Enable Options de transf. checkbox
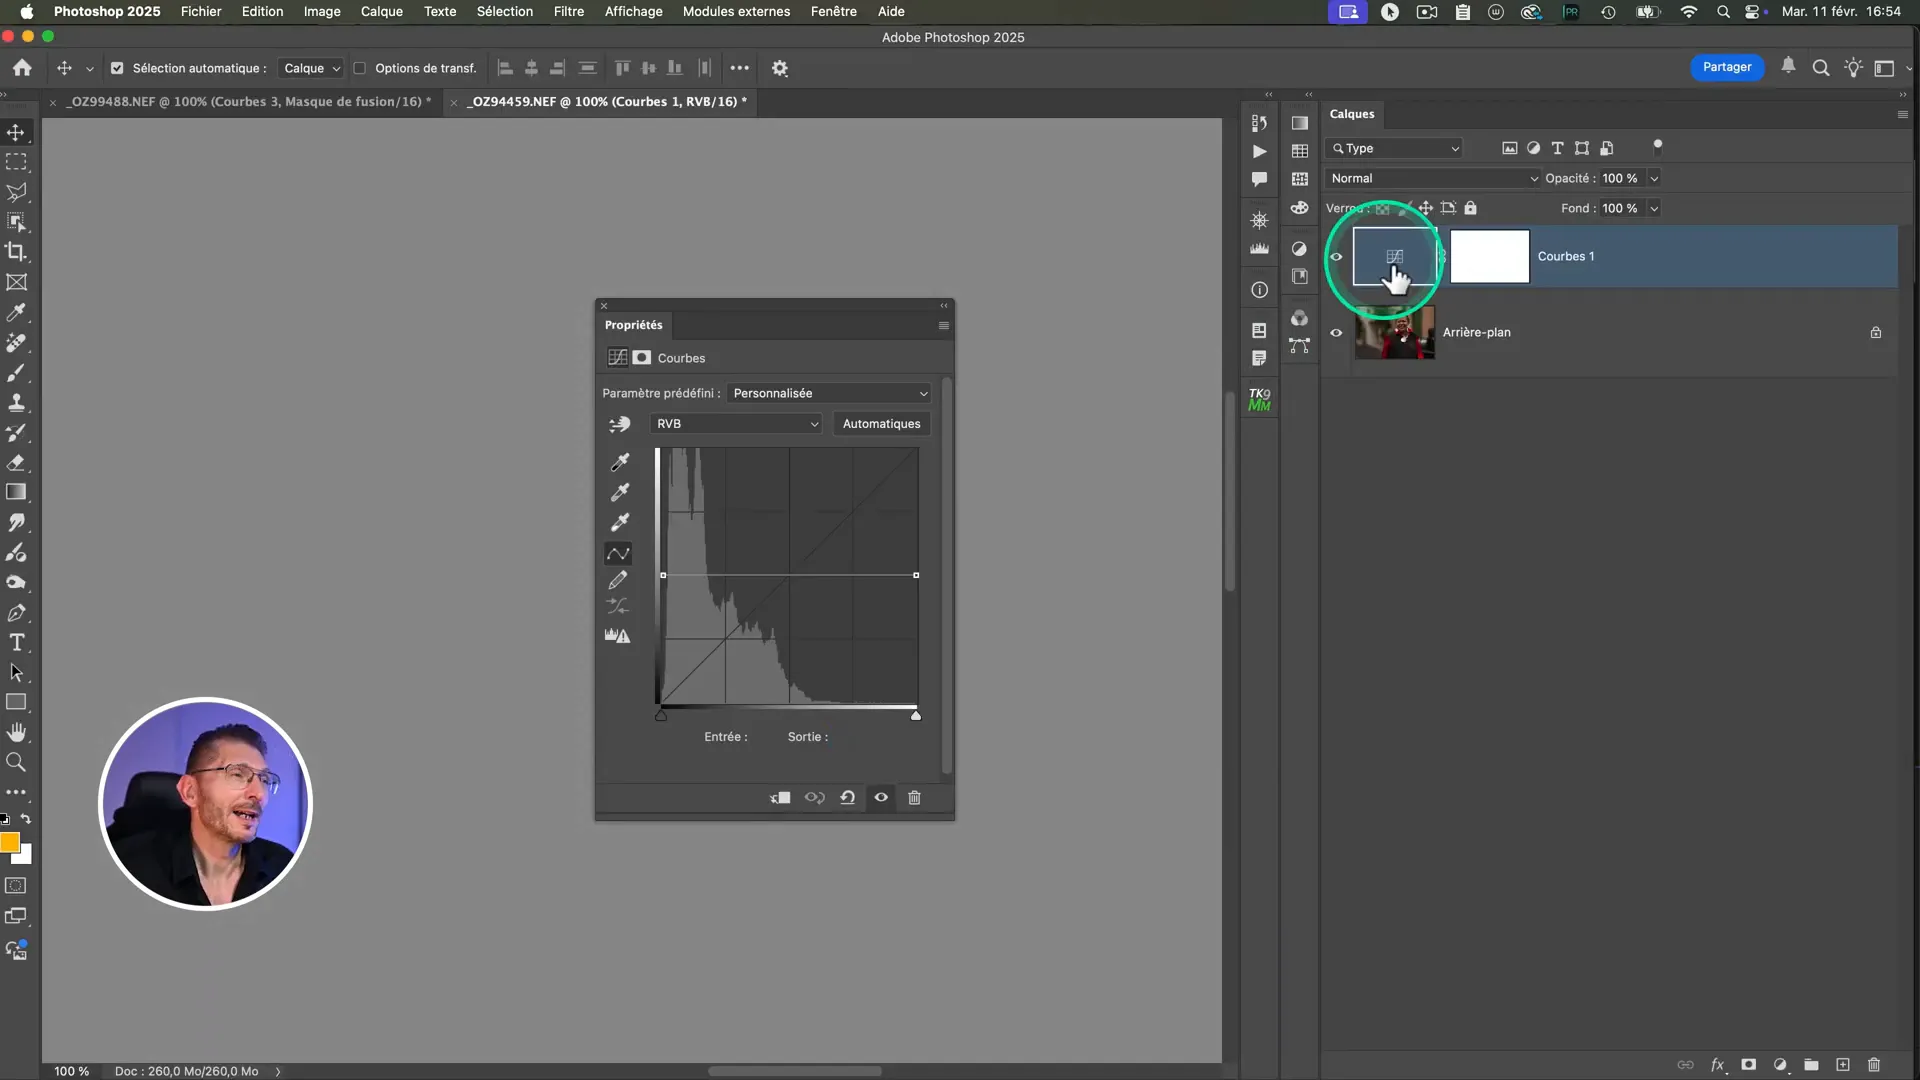1920x1080 pixels. click(360, 68)
